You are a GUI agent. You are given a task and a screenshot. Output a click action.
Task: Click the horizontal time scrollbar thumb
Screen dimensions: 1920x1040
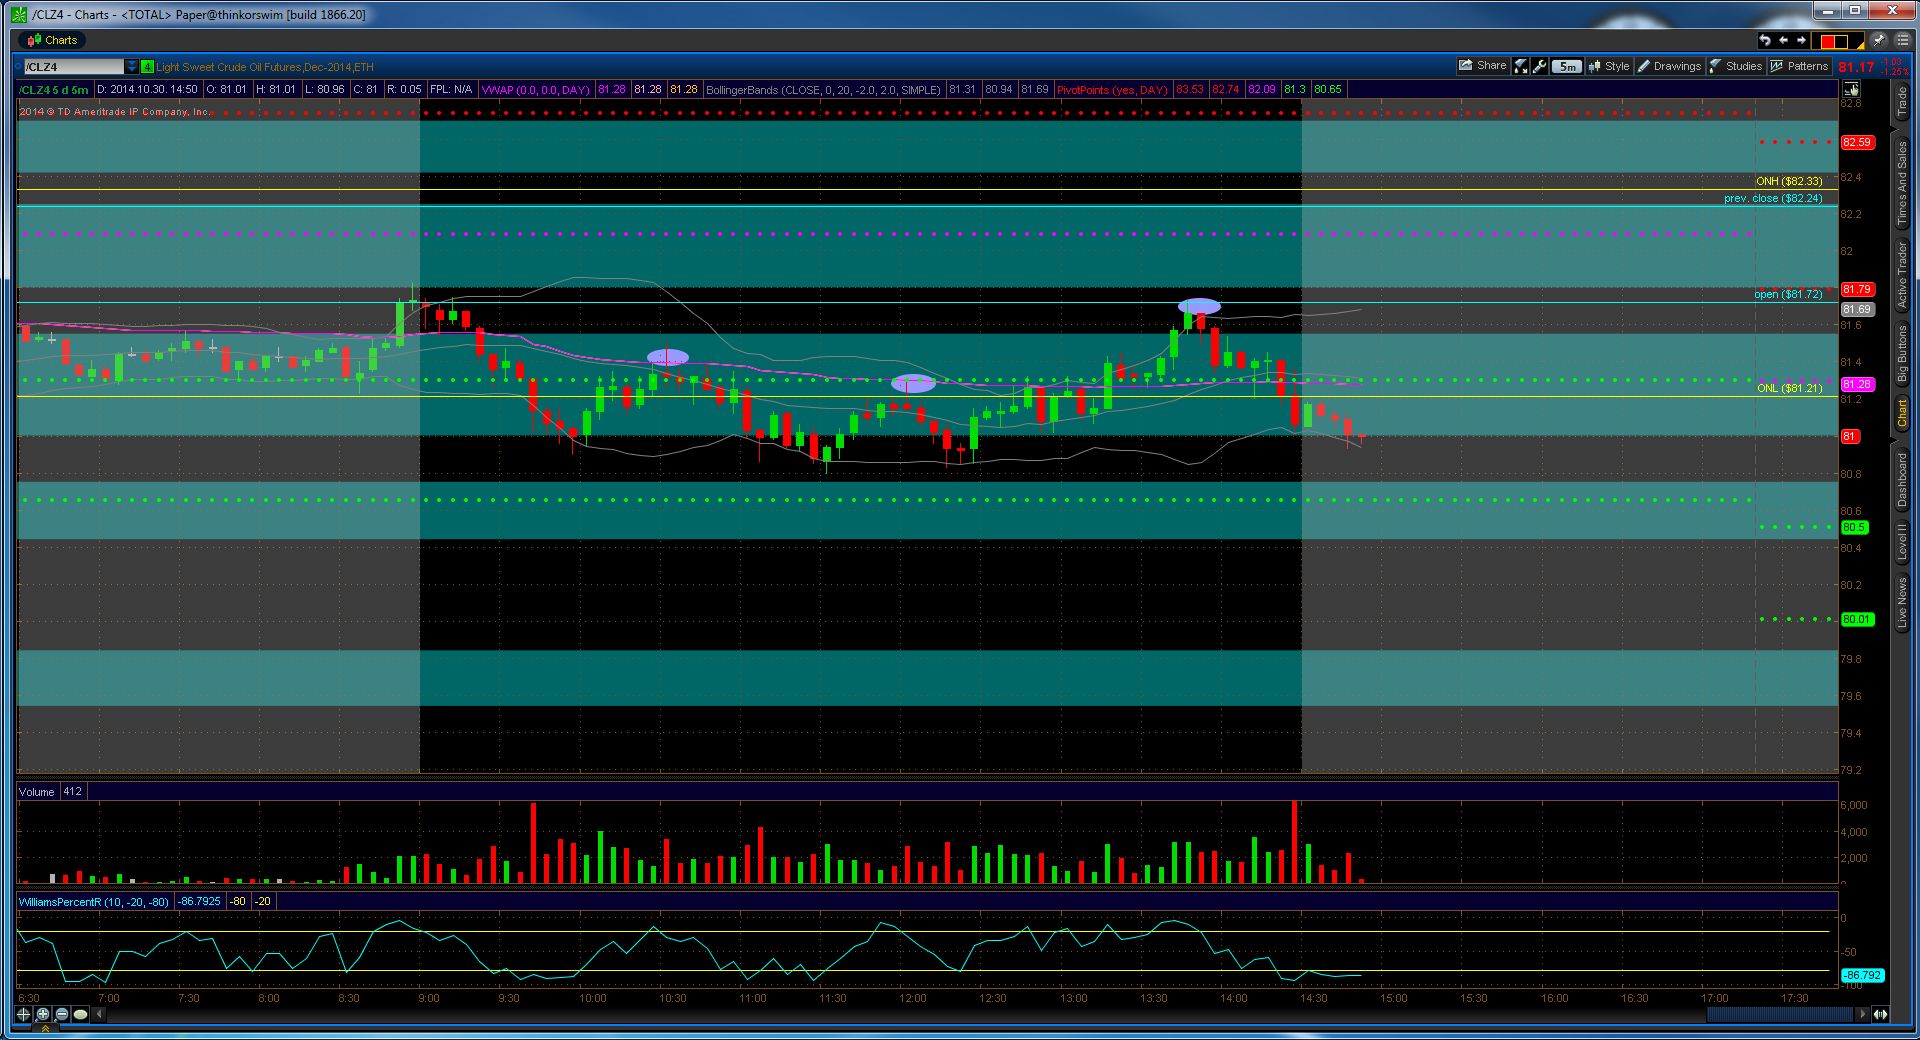point(1780,1014)
